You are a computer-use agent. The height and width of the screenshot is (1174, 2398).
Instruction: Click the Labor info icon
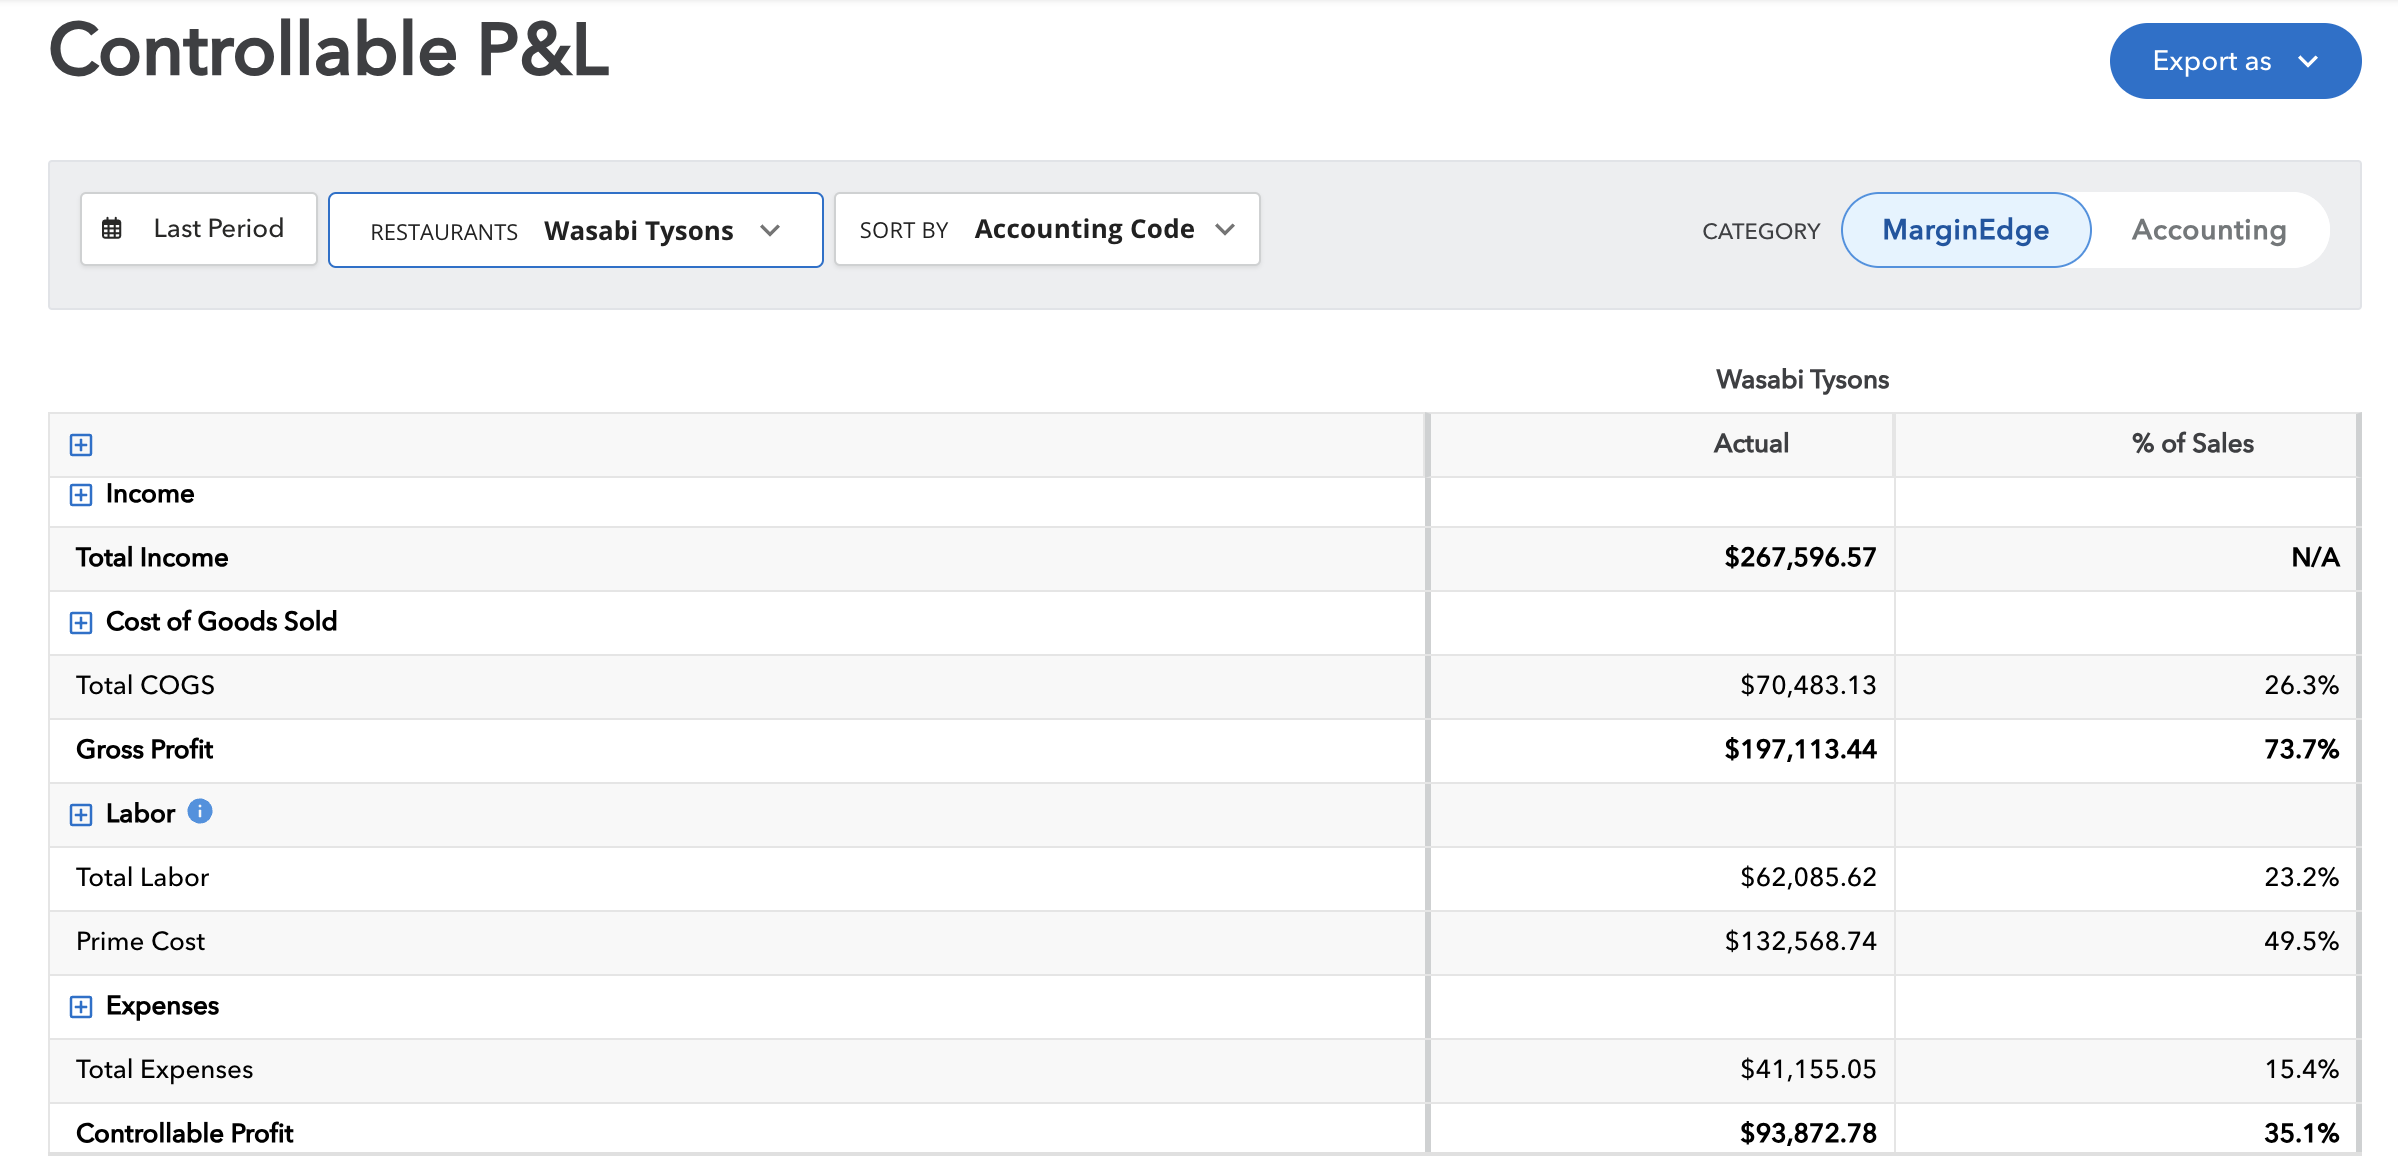click(200, 811)
